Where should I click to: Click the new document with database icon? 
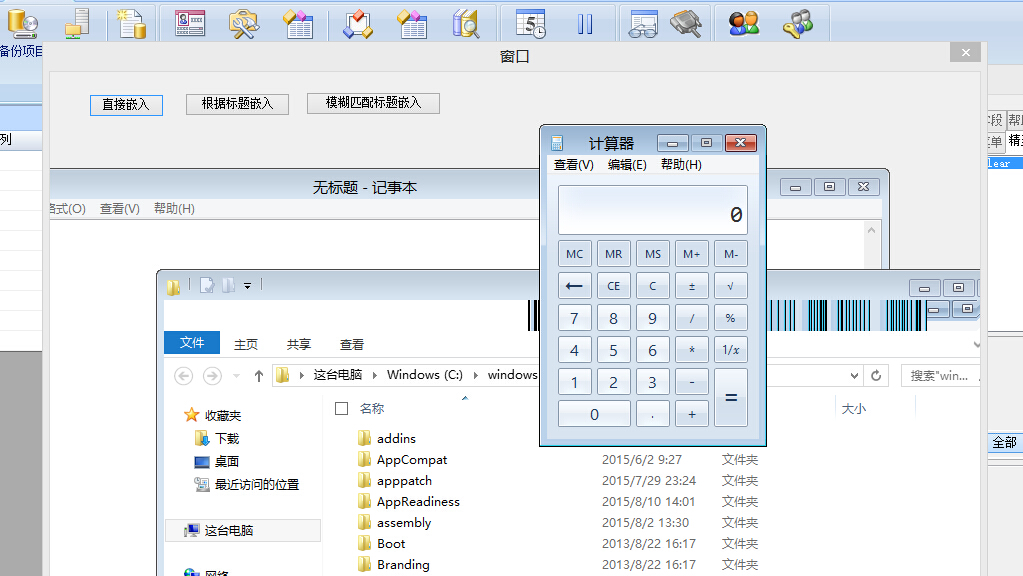(131, 24)
